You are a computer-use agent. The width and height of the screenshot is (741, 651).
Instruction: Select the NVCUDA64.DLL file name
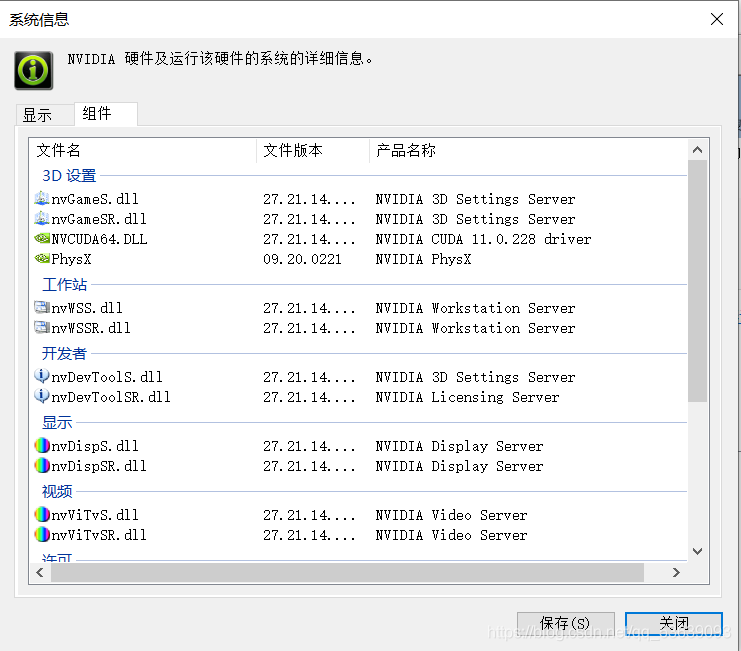click(99, 239)
